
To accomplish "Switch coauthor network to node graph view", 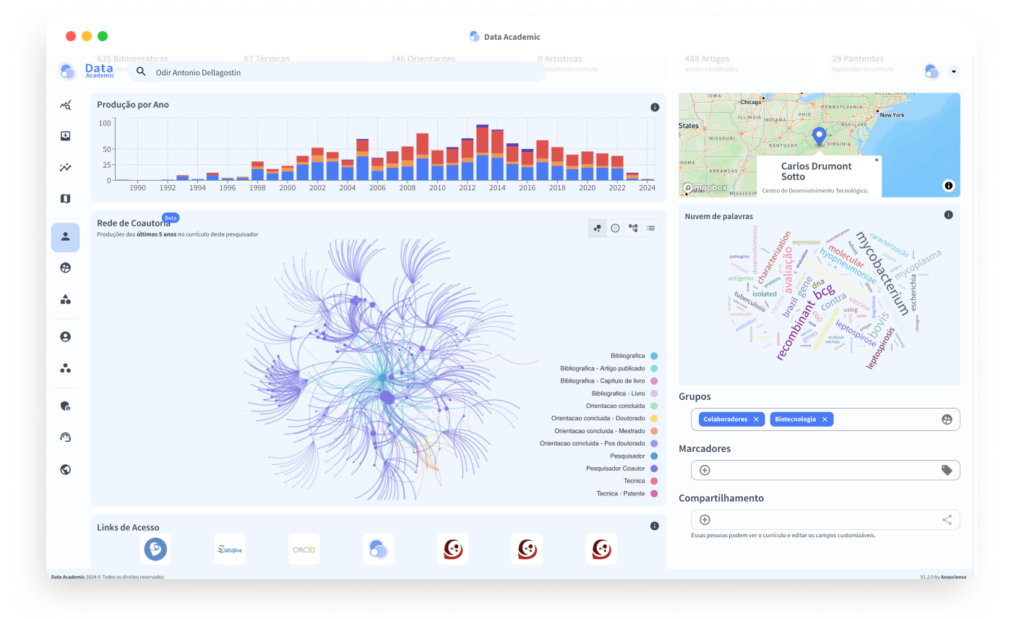I will tap(597, 228).
